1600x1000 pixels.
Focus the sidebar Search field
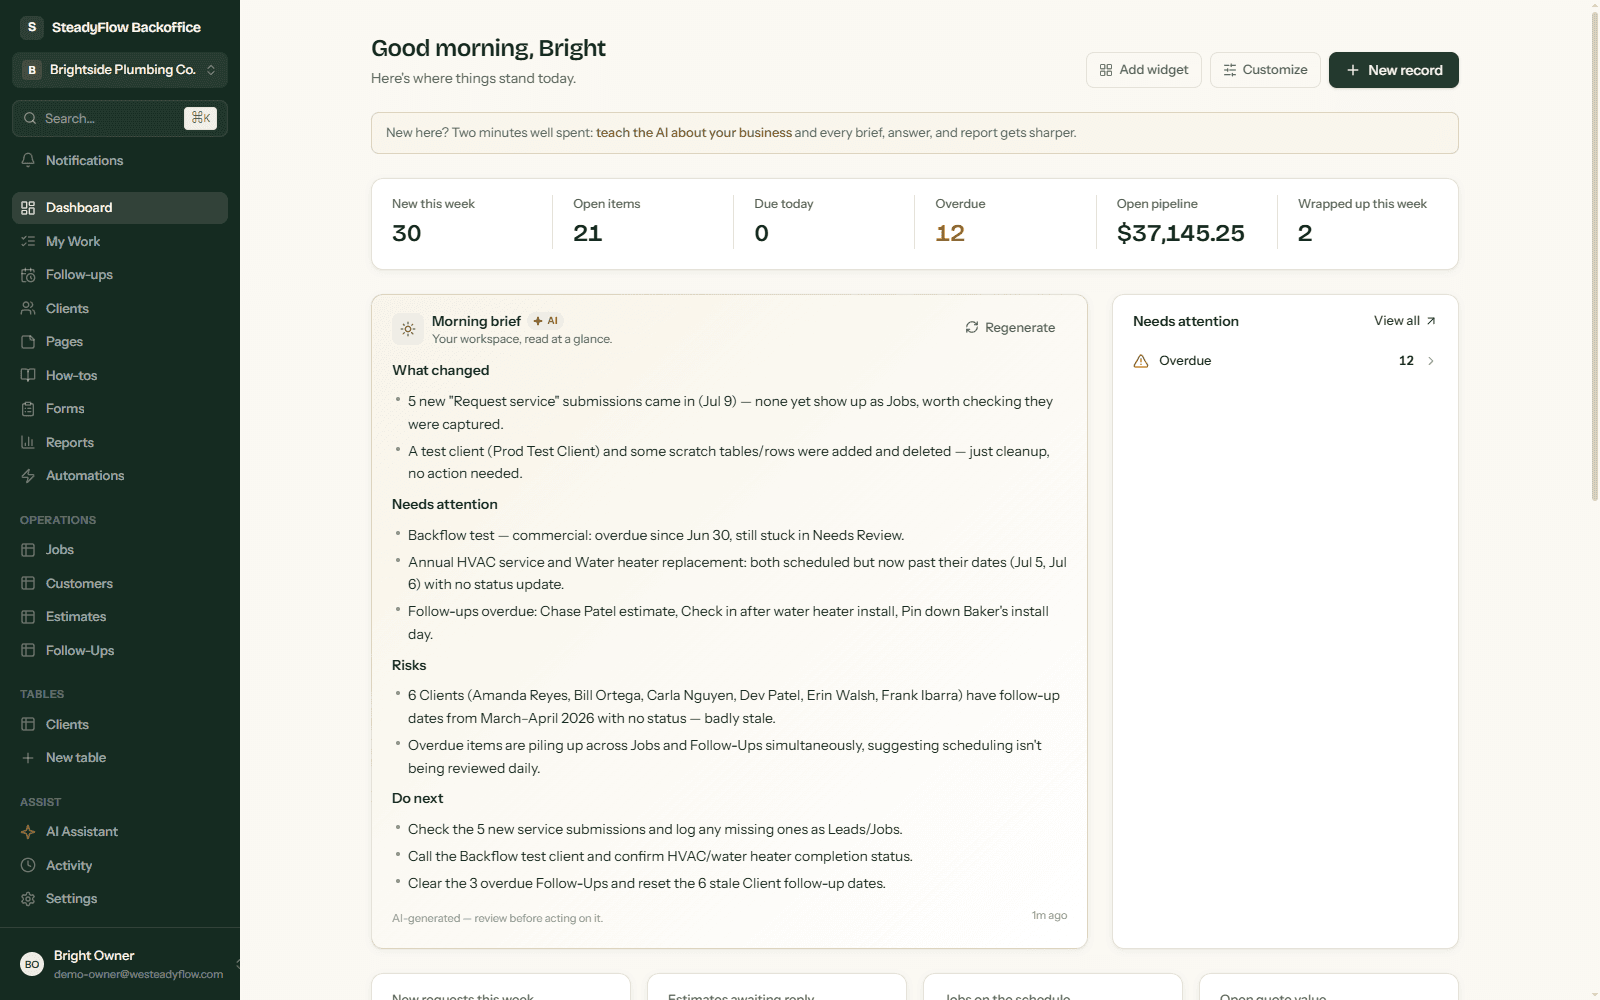pyautogui.click(x=120, y=118)
